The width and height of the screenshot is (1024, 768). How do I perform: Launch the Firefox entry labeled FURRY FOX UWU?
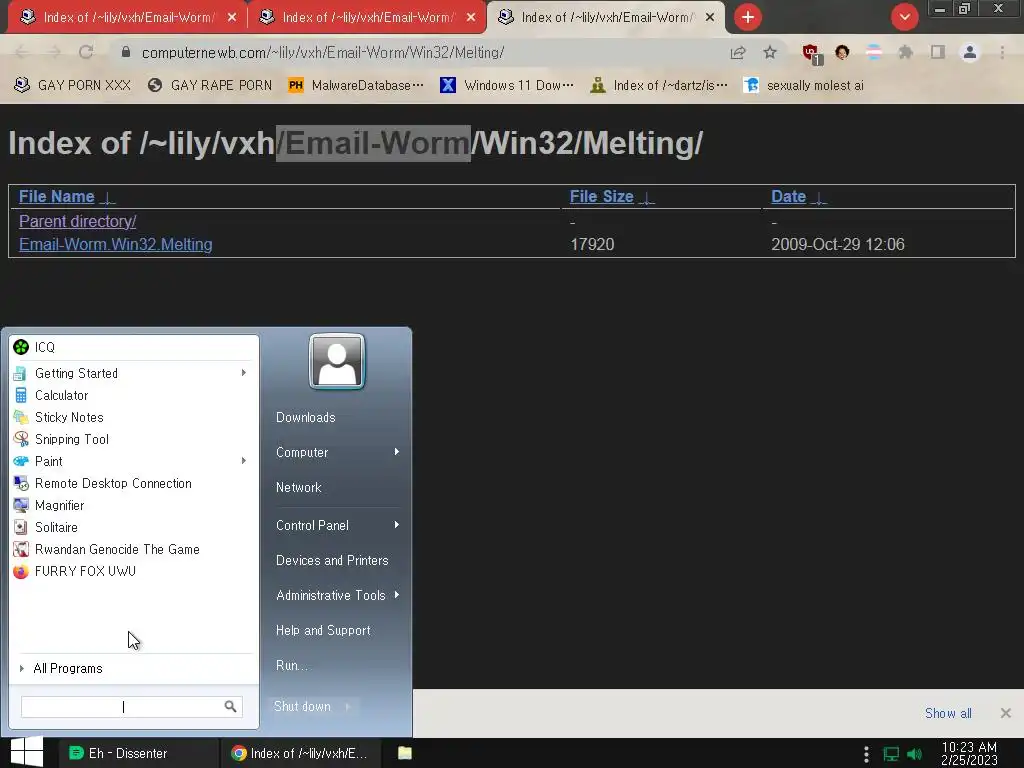tap(134, 571)
